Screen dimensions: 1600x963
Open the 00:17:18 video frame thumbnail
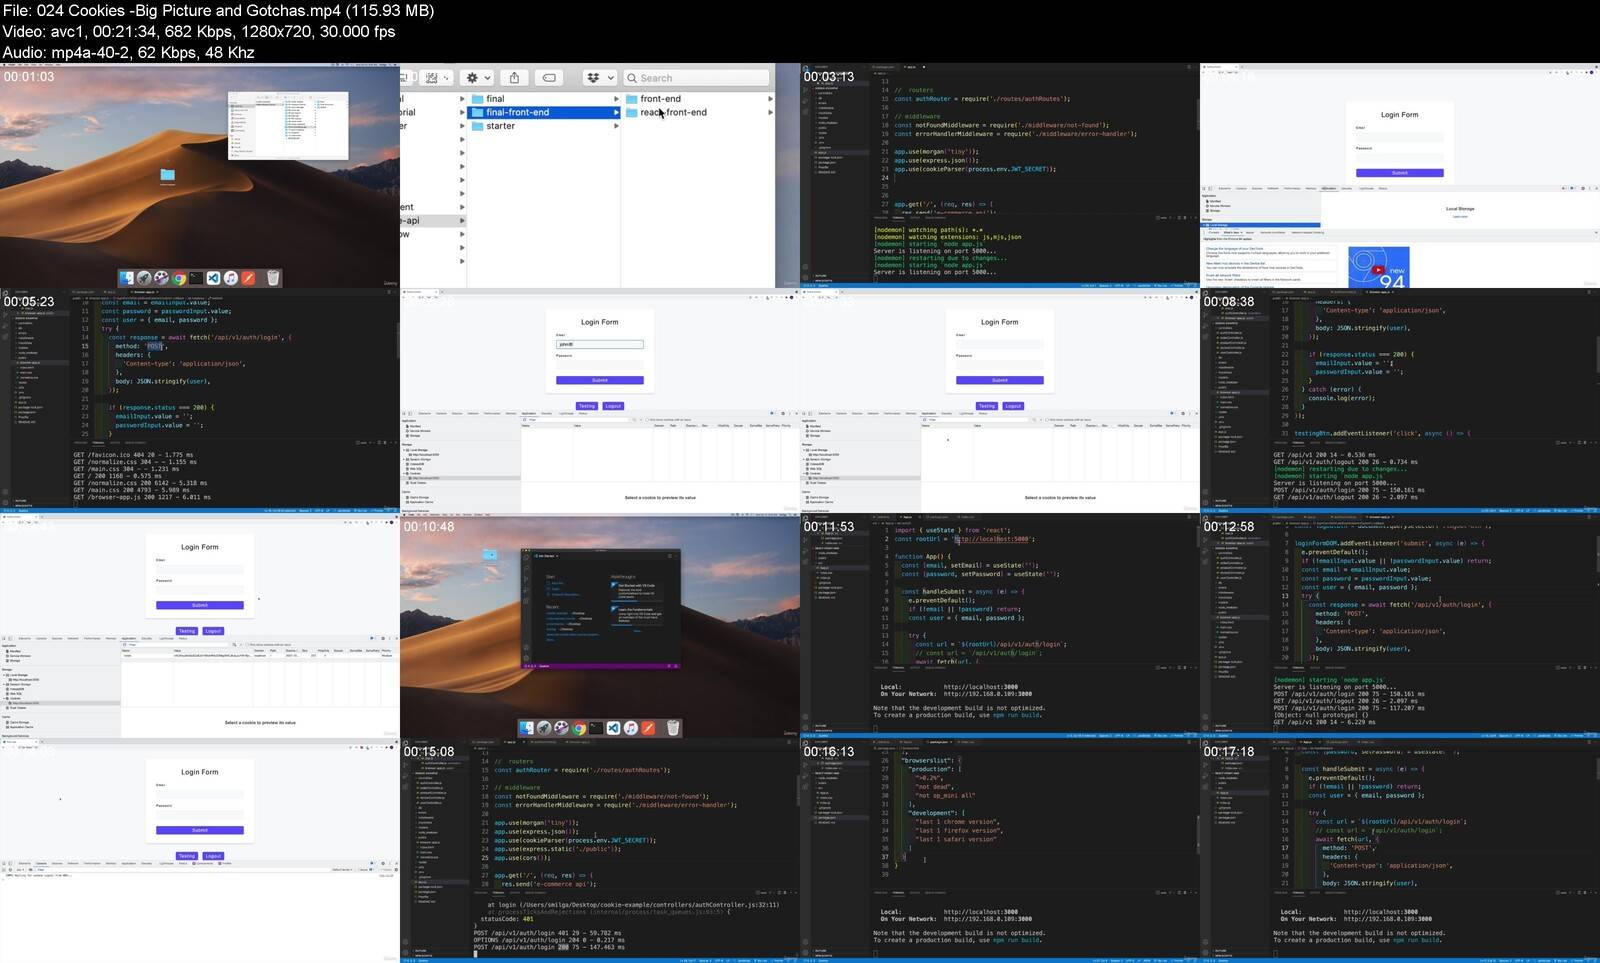pos(1400,851)
